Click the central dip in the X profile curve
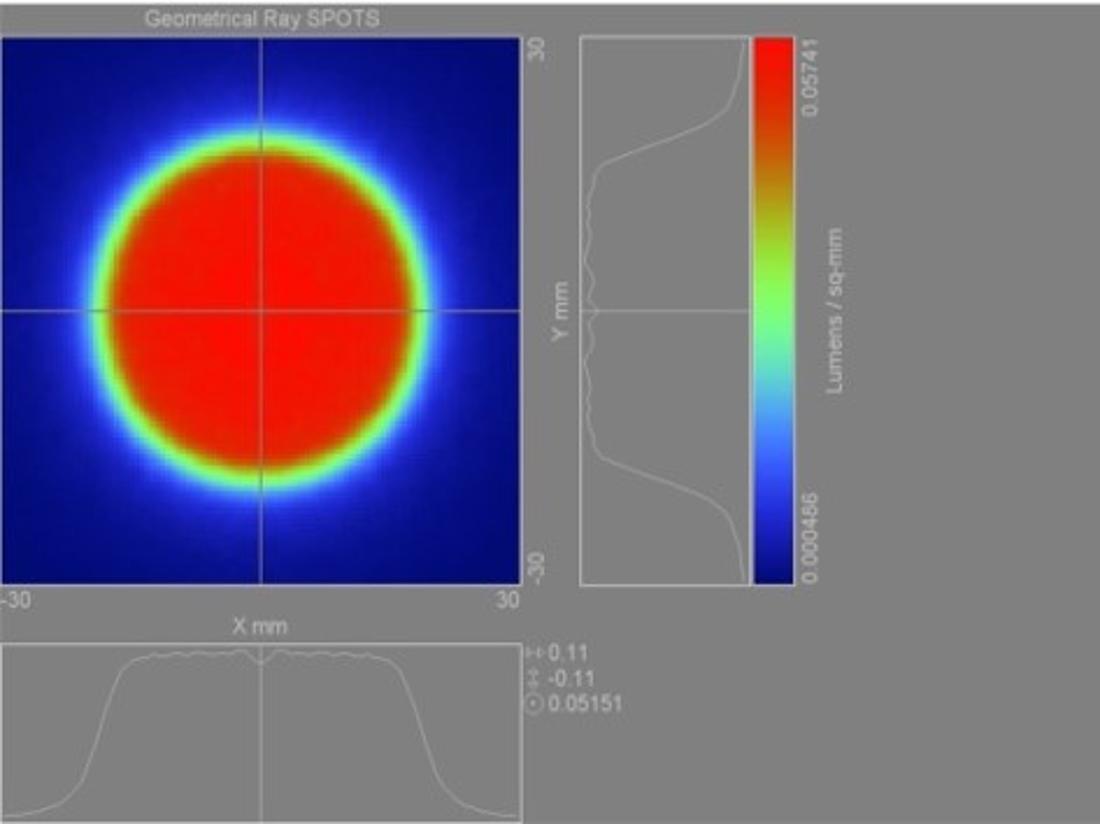Screen dimensions: 1100x824 pyautogui.click(x=261, y=661)
